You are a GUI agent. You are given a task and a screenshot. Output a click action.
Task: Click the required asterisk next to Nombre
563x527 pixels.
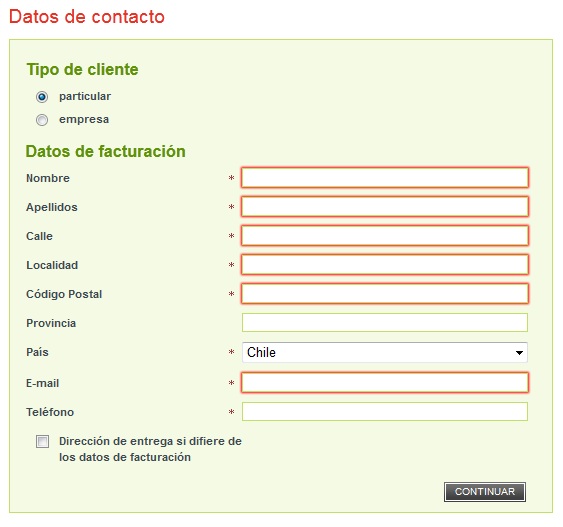(x=232, y=178)
